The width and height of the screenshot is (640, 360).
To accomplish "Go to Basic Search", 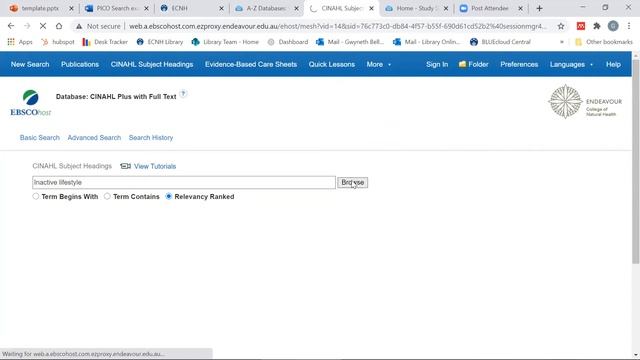I will click(x=40, y=138).
